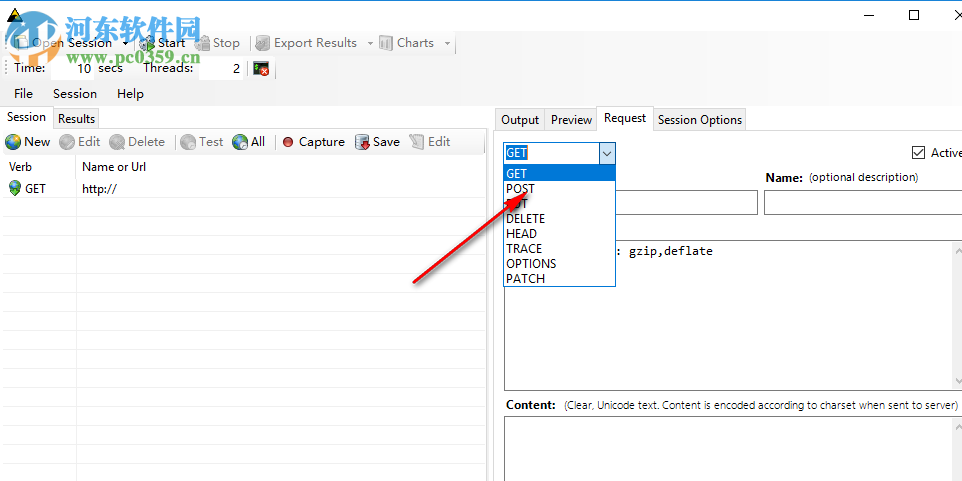Click the console icon next to Threads
Viewport: 962px width, 481px height.
(261, 69)
